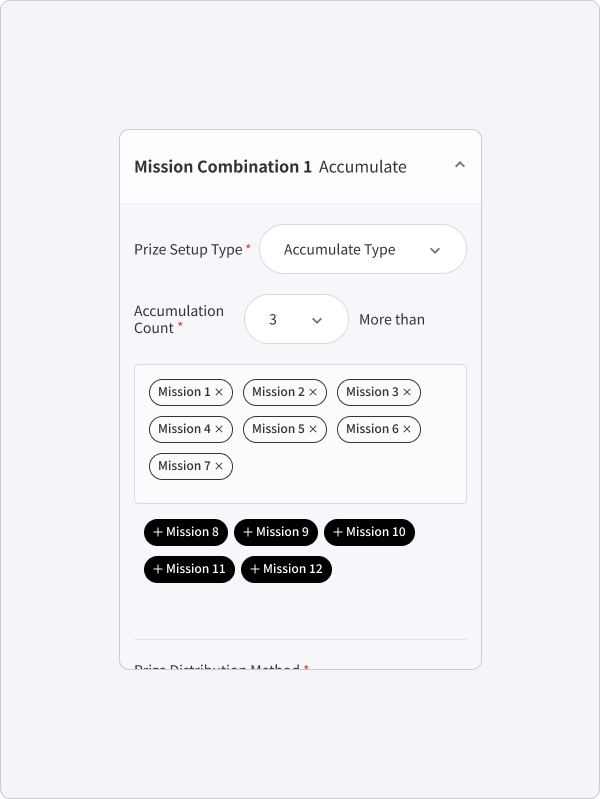Remove Mission 3 via its x icon
Viewport: 600px width, 799px height.
(407, 392)
